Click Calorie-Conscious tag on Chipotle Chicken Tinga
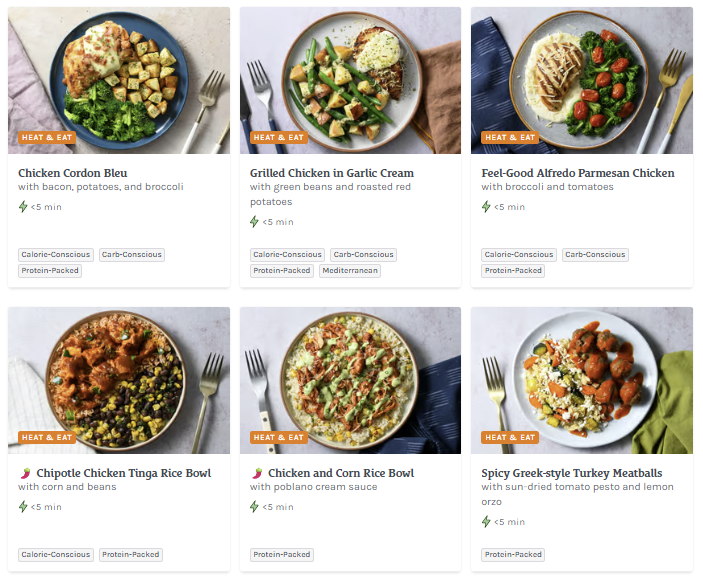 (56, 555)
